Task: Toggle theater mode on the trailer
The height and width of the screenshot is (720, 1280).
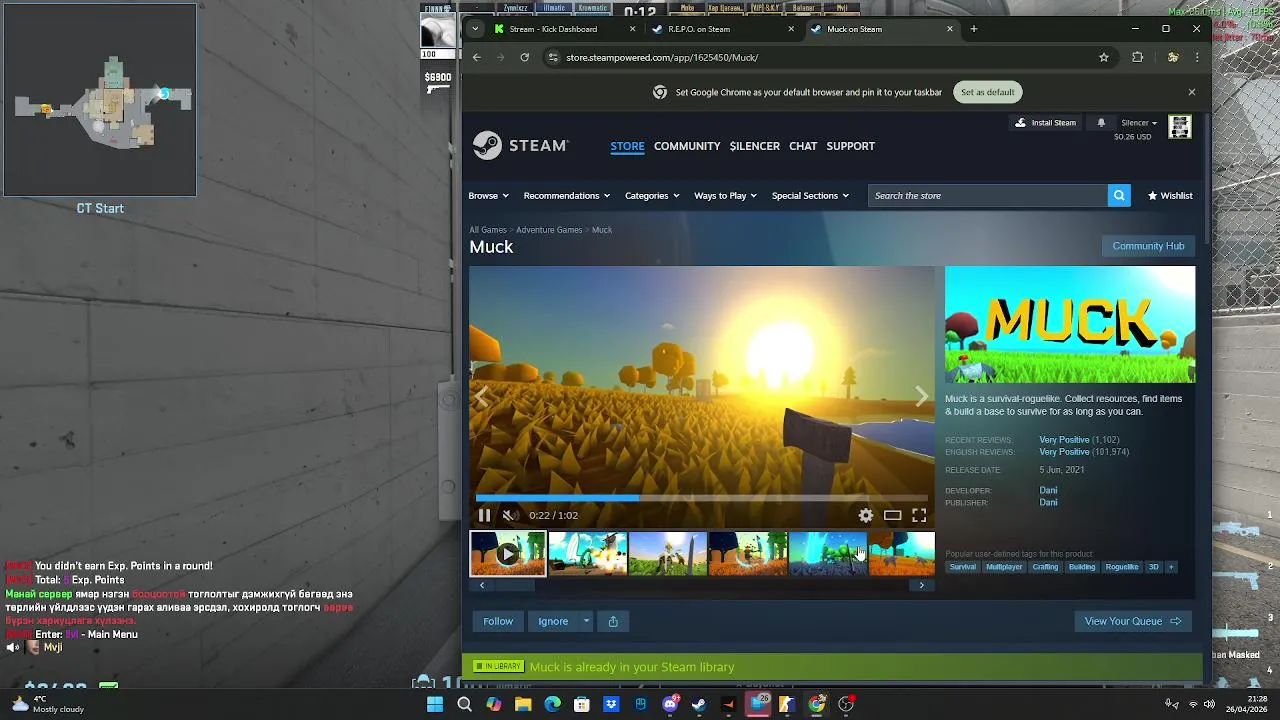Action: coord(893,516)
